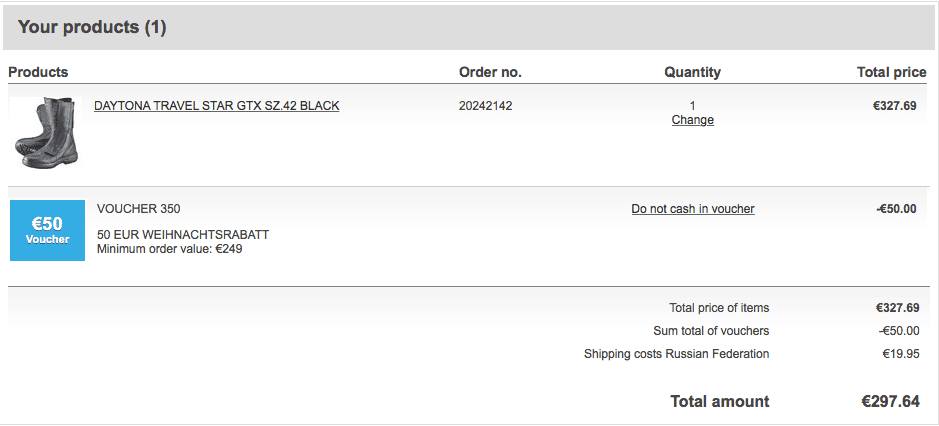Click the Order no. column header

coord(490,72)
